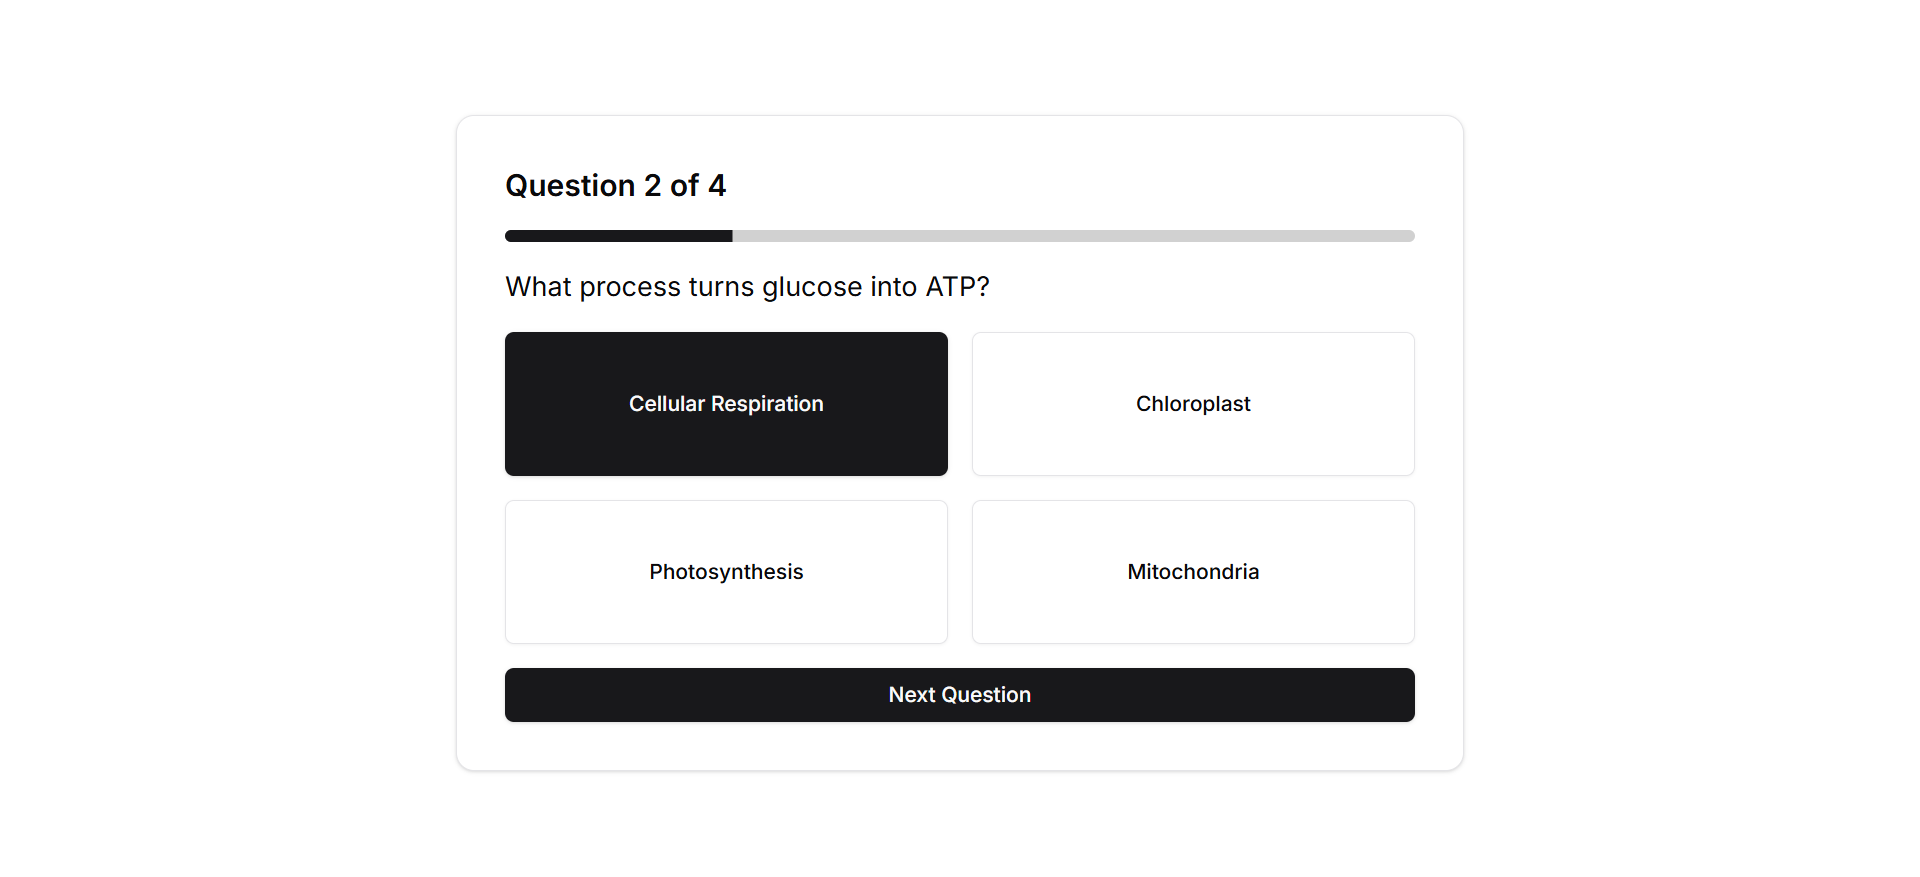Click the quiz progress indicator bar
Viewport: 1920px width, 877px height.
click(x=960, y=236)
